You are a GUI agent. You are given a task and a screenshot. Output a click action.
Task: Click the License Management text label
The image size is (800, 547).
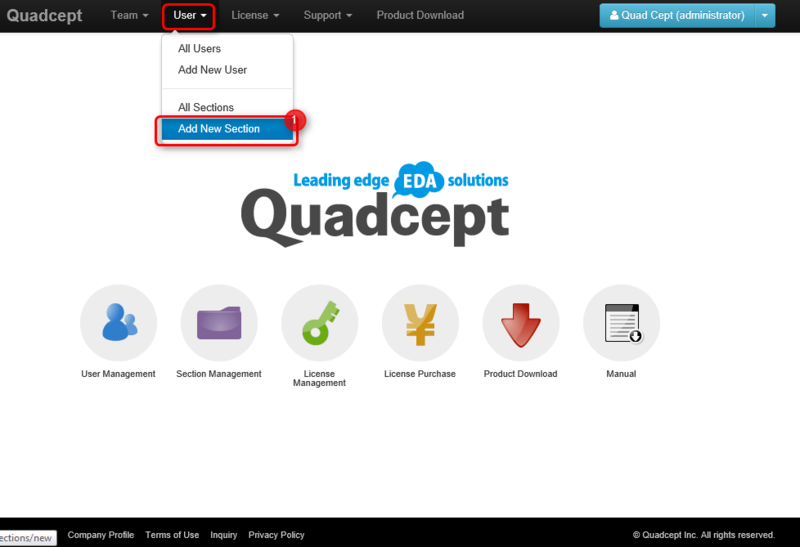[319, 378]
